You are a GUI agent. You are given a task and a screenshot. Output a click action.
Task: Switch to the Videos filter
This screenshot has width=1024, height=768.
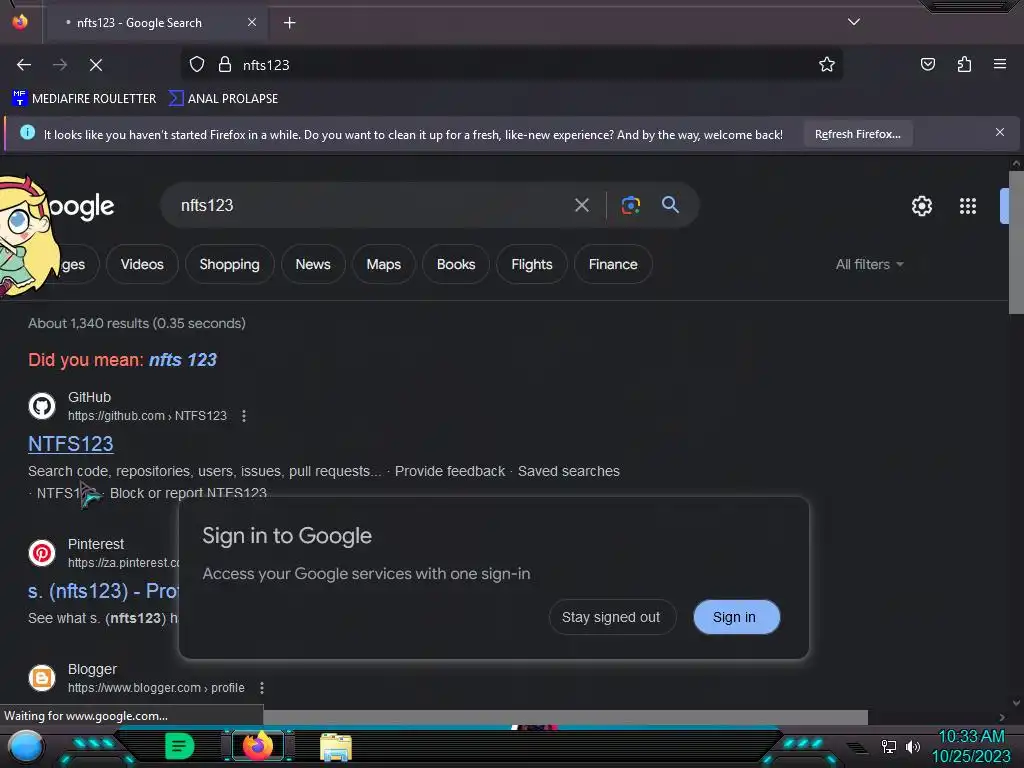(x=142, y=264)
